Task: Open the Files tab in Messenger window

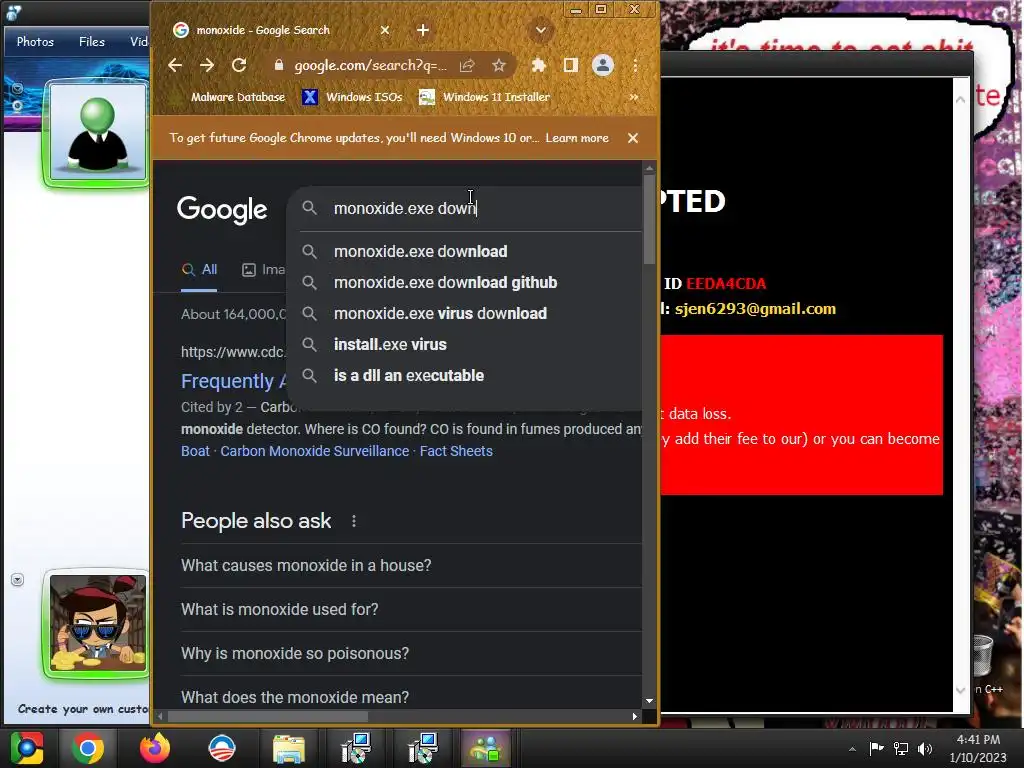Action: pos(92,42)
